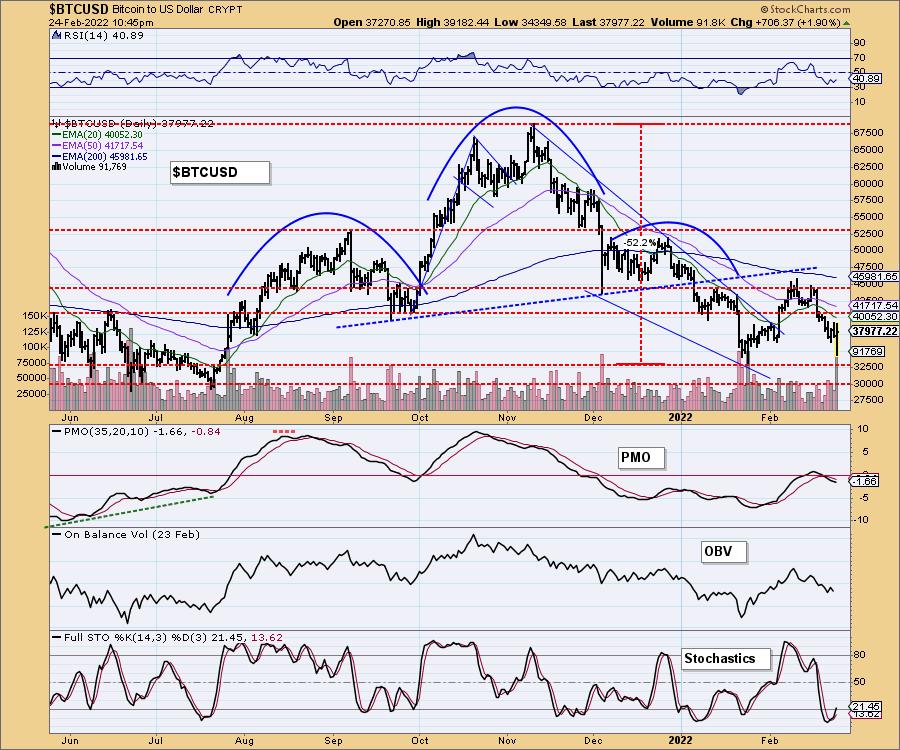
Task: Click the 91769 volume tag on axis
Action: click(868, 351)
